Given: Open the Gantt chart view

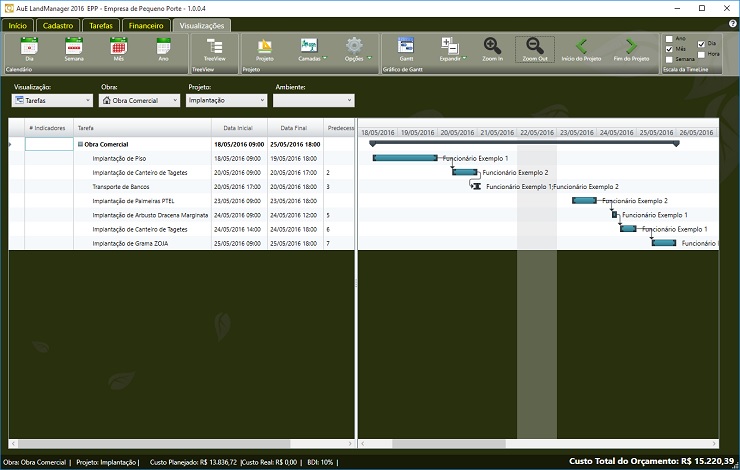Looking at the screenshot, I should [406, 49].
